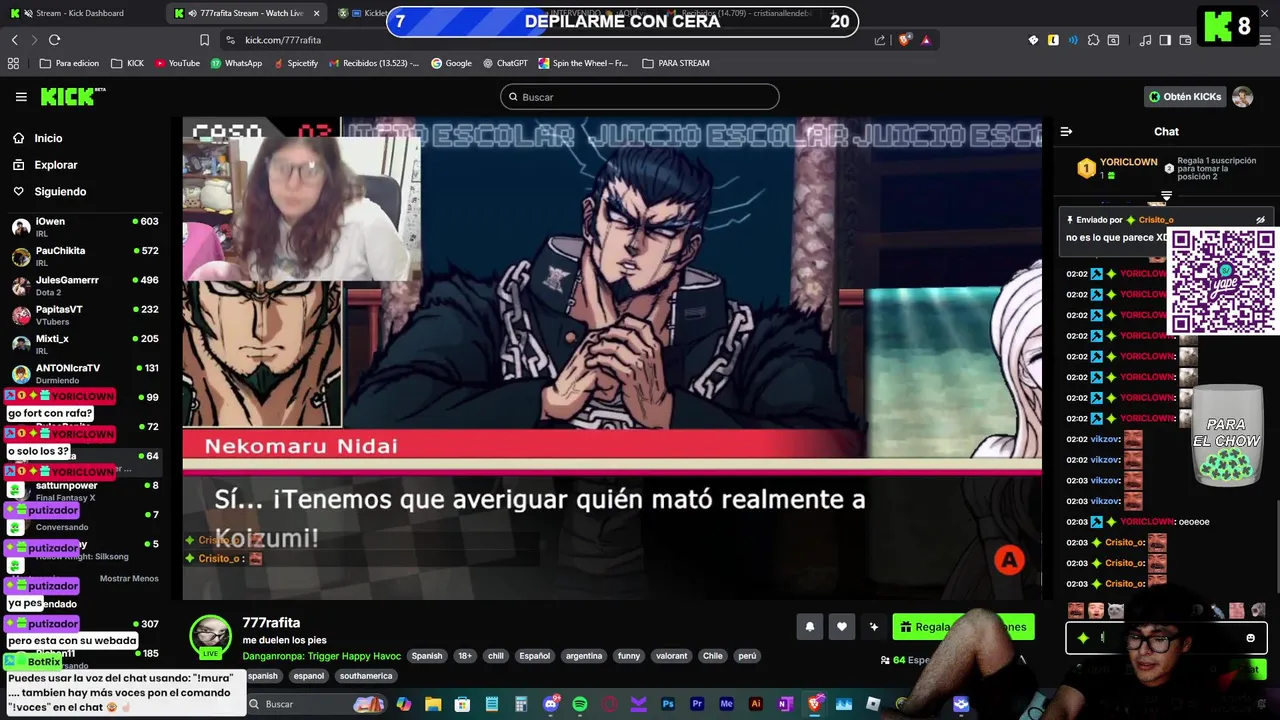Click the kick.com/777rafita address bar
1280x720 pixels.
(x=540, y=40)
